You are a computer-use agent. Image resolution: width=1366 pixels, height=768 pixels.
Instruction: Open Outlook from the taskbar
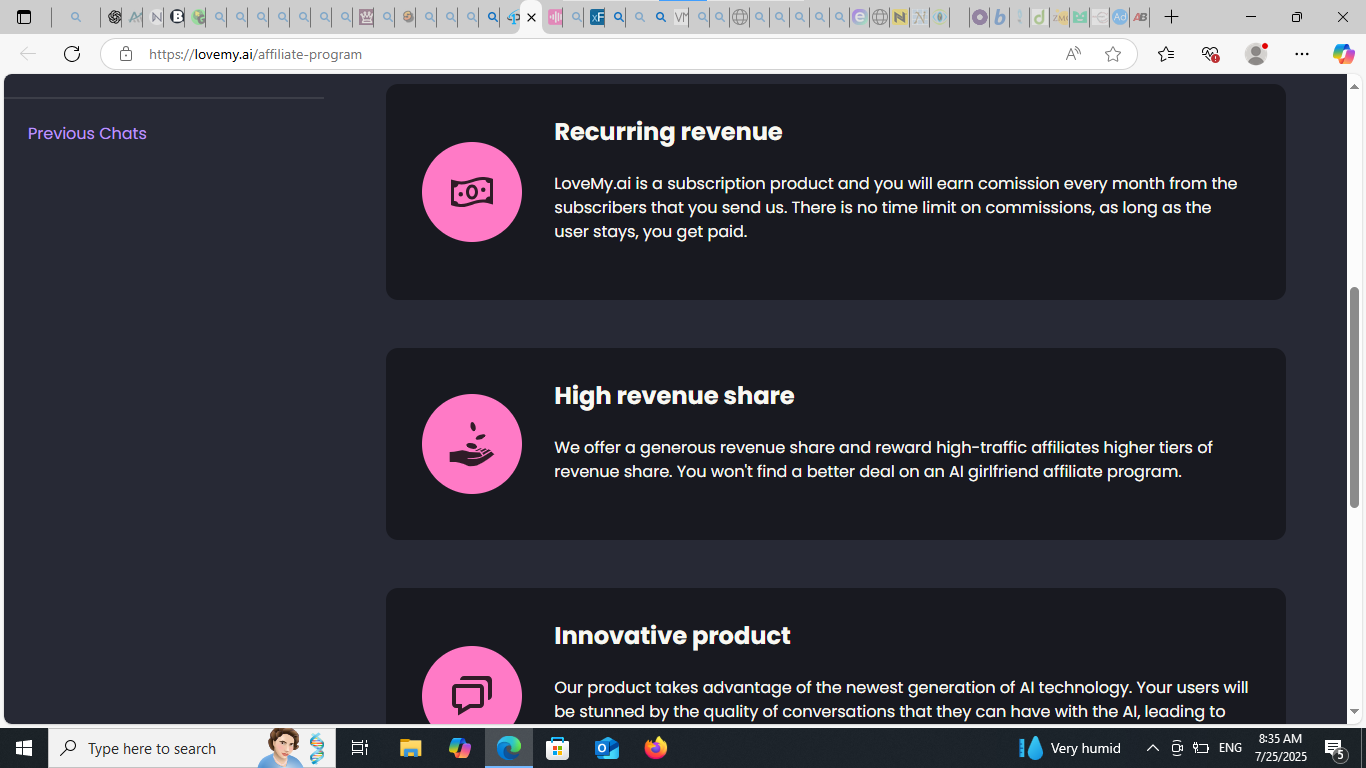[x=607, y=748]
